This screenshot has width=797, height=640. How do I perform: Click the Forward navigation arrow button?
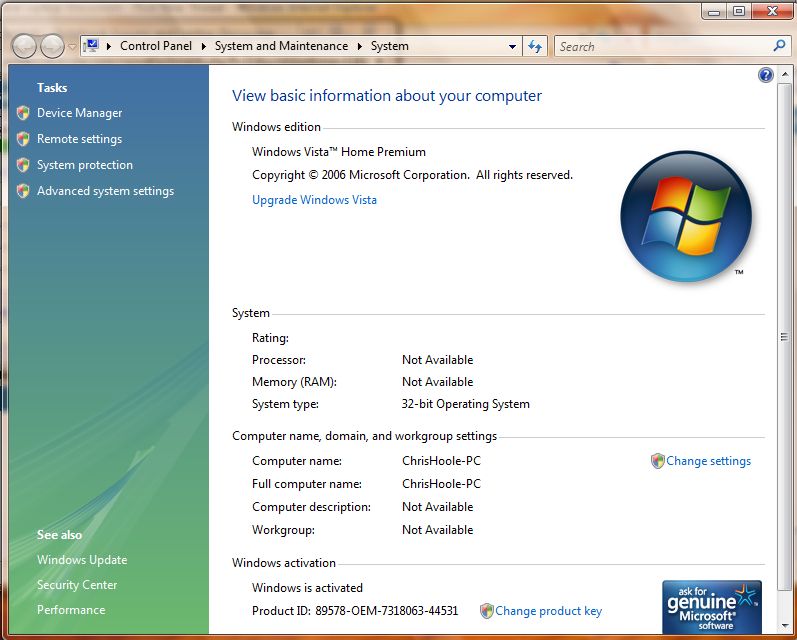pos(52,46)
